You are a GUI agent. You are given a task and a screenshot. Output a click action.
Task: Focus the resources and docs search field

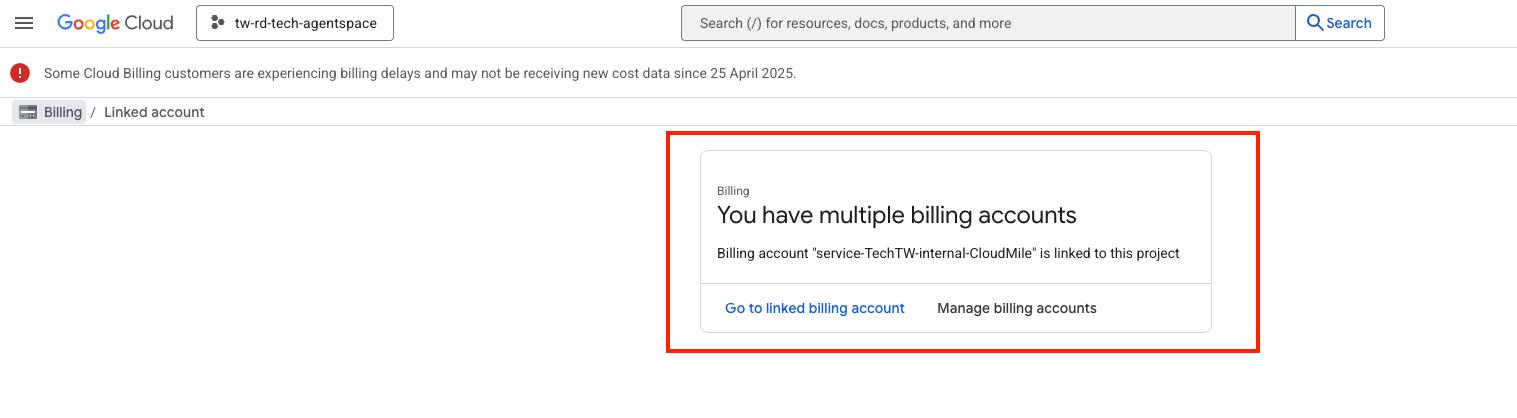987,23
